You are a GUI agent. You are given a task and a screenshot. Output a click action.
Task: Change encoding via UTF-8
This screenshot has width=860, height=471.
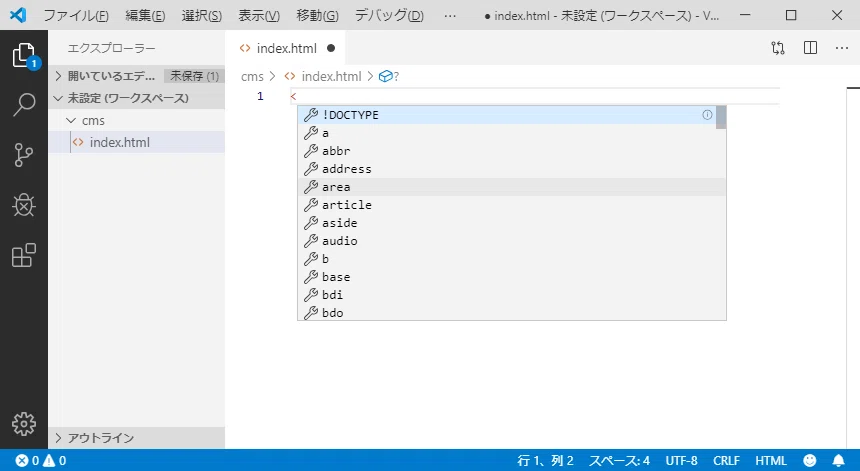point(682,461)
